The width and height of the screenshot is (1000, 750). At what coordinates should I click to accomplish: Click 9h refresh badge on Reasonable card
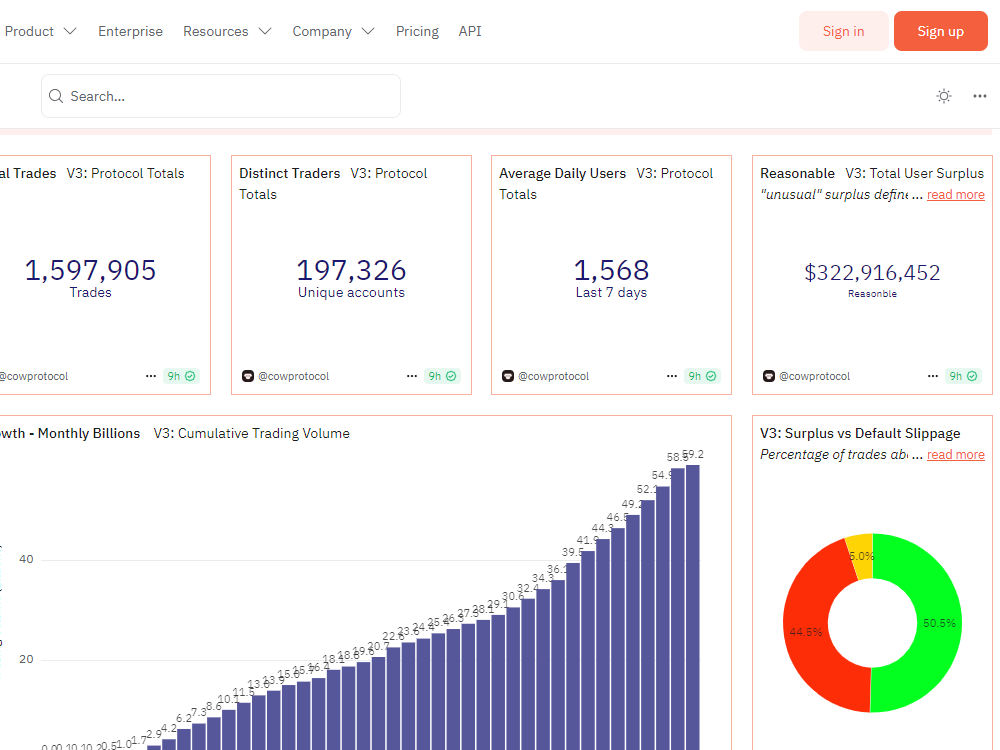(963, 376)
